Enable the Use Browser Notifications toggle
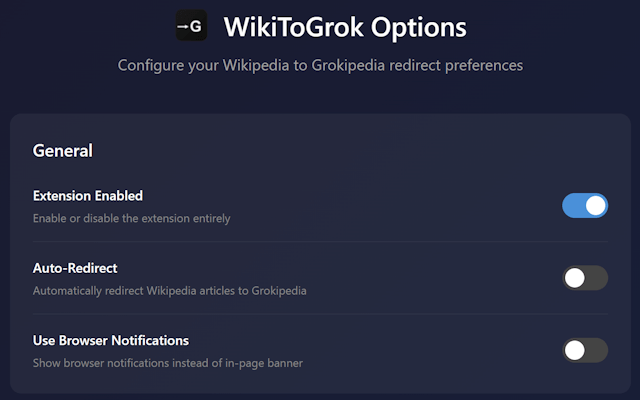 [585, 350]
